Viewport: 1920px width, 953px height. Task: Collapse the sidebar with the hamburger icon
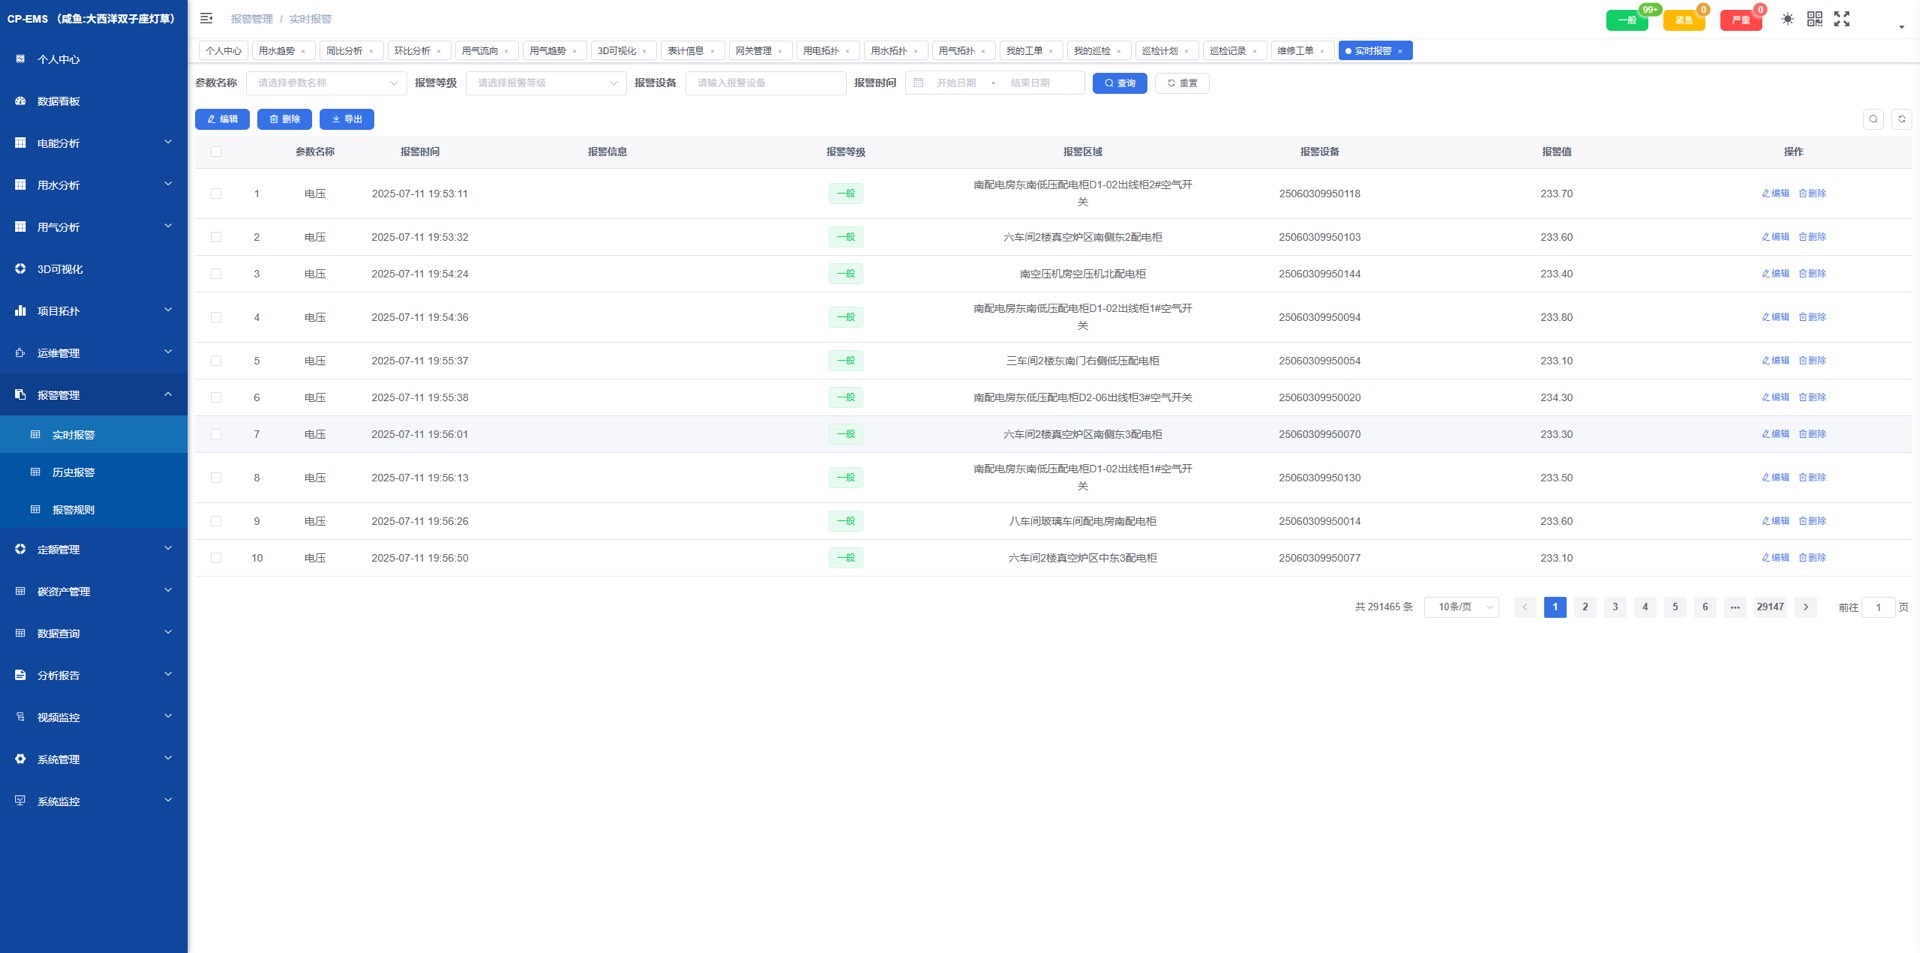click(206, 18)
